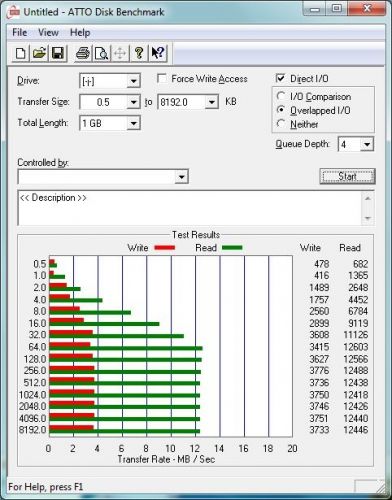Viewport: 392px width, 500px height.
Task: Click the Print Preview toolbar icon
Action: tap(101, 53)
